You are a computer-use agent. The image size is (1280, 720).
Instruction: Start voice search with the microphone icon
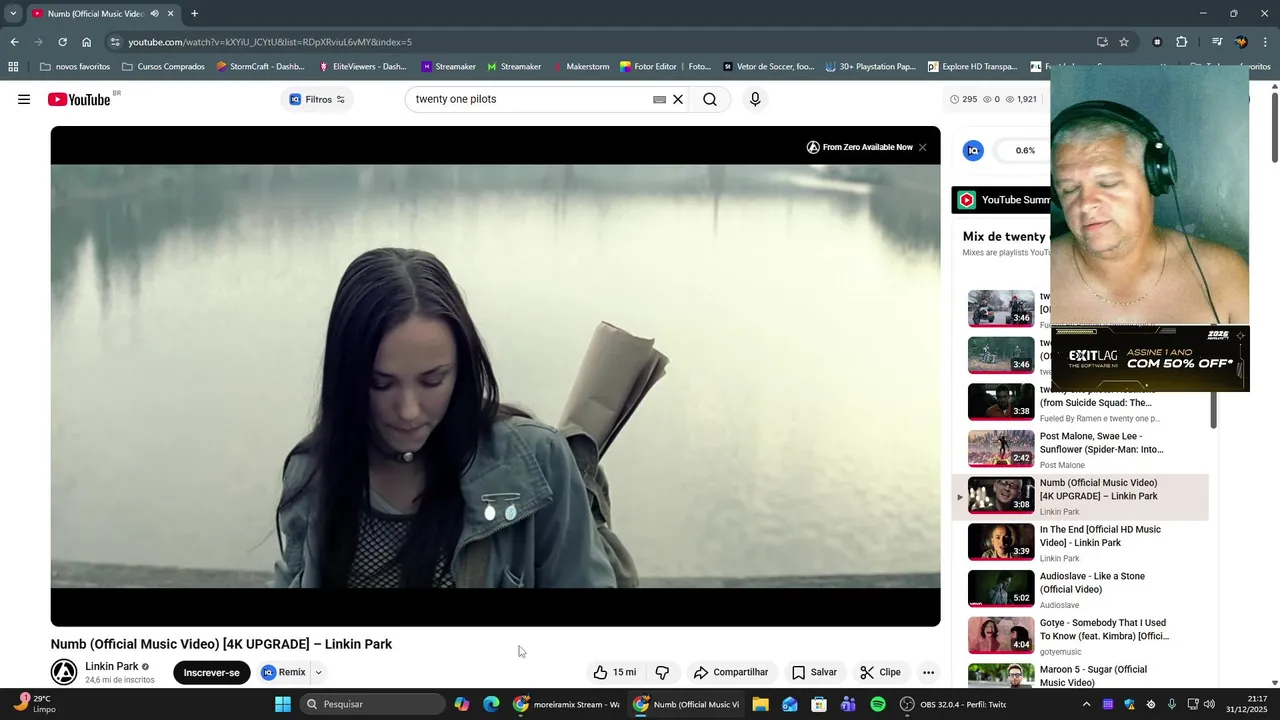click(755, 99)
